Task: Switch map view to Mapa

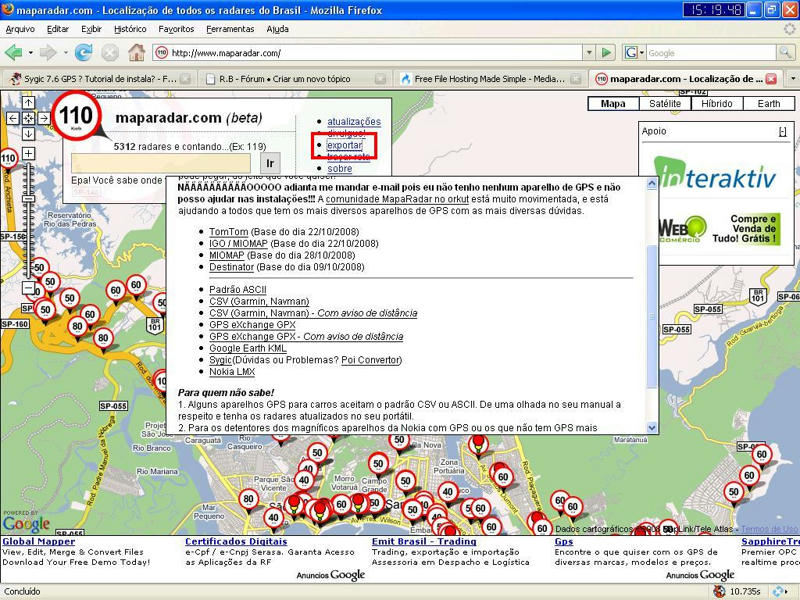Action: click(613, 104)
